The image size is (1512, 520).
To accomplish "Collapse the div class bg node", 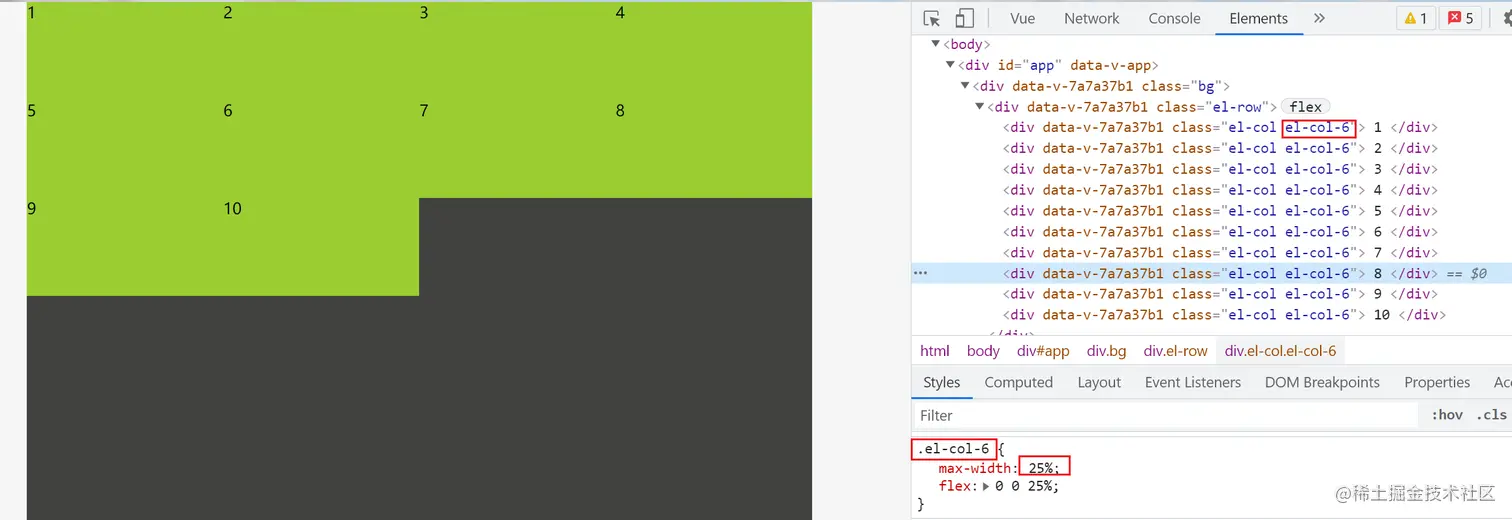I will 965,86.
